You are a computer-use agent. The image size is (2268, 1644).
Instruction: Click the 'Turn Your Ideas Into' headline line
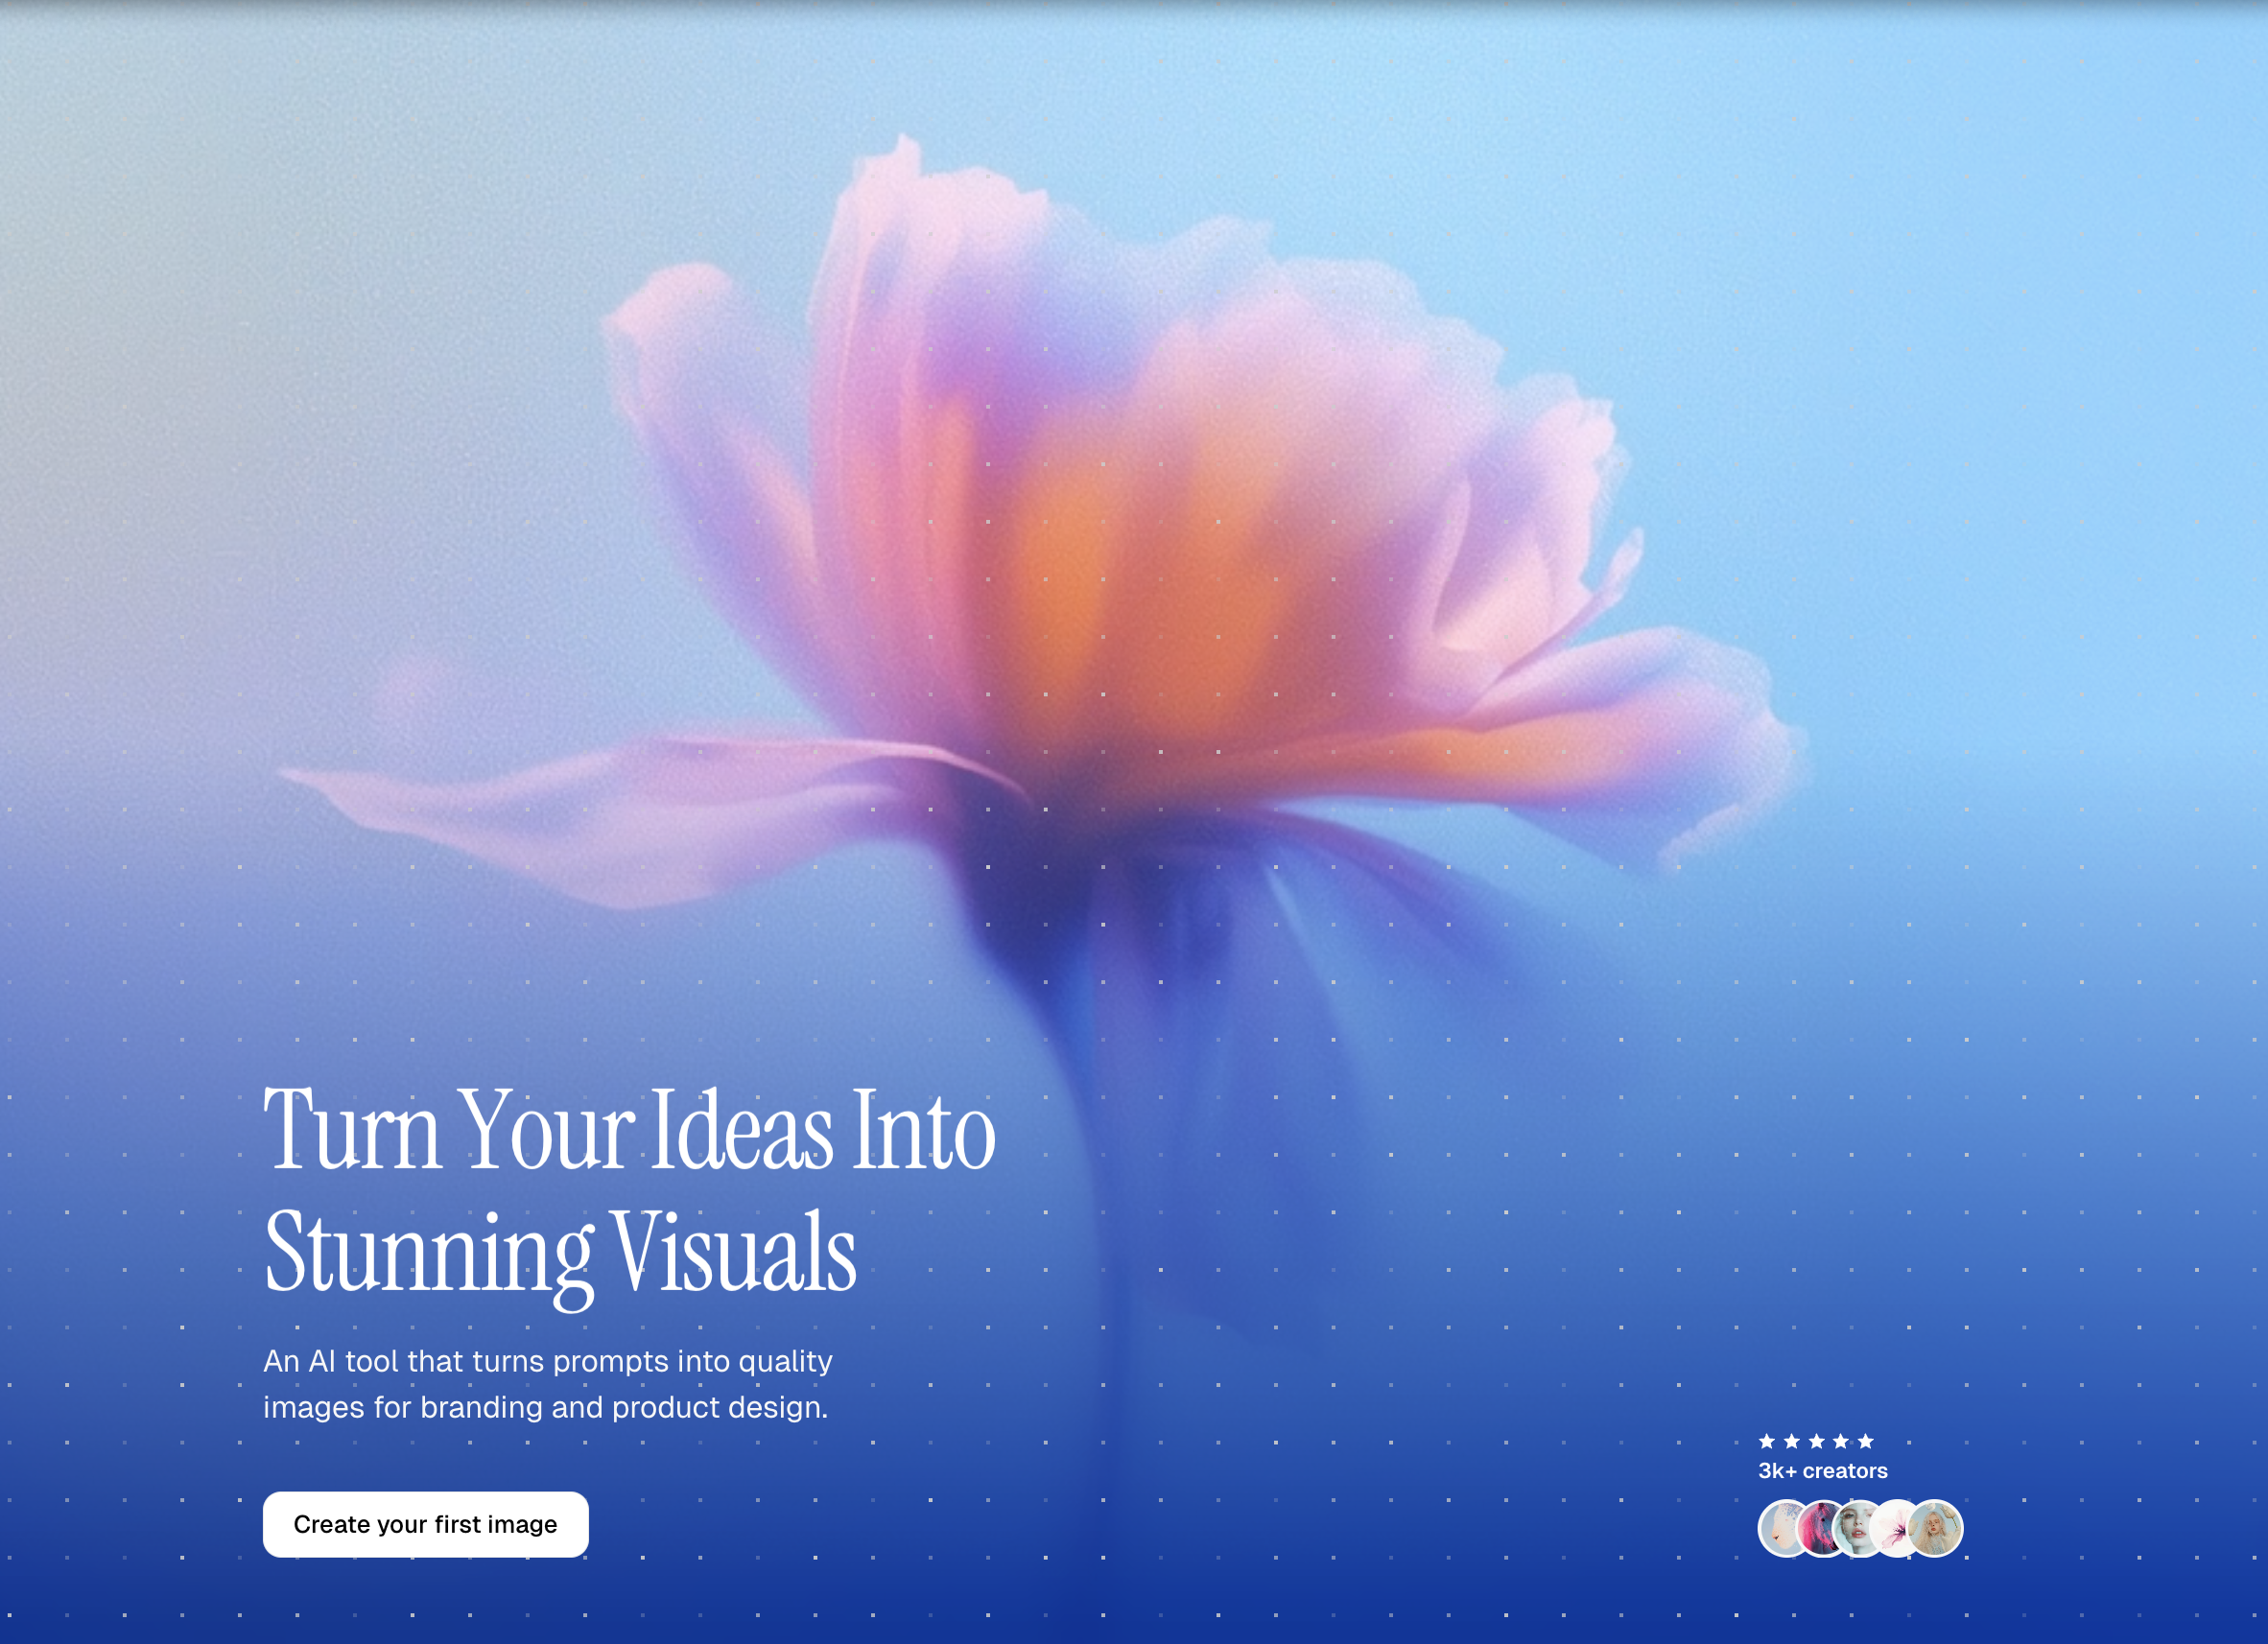[x=628, y=1130]
